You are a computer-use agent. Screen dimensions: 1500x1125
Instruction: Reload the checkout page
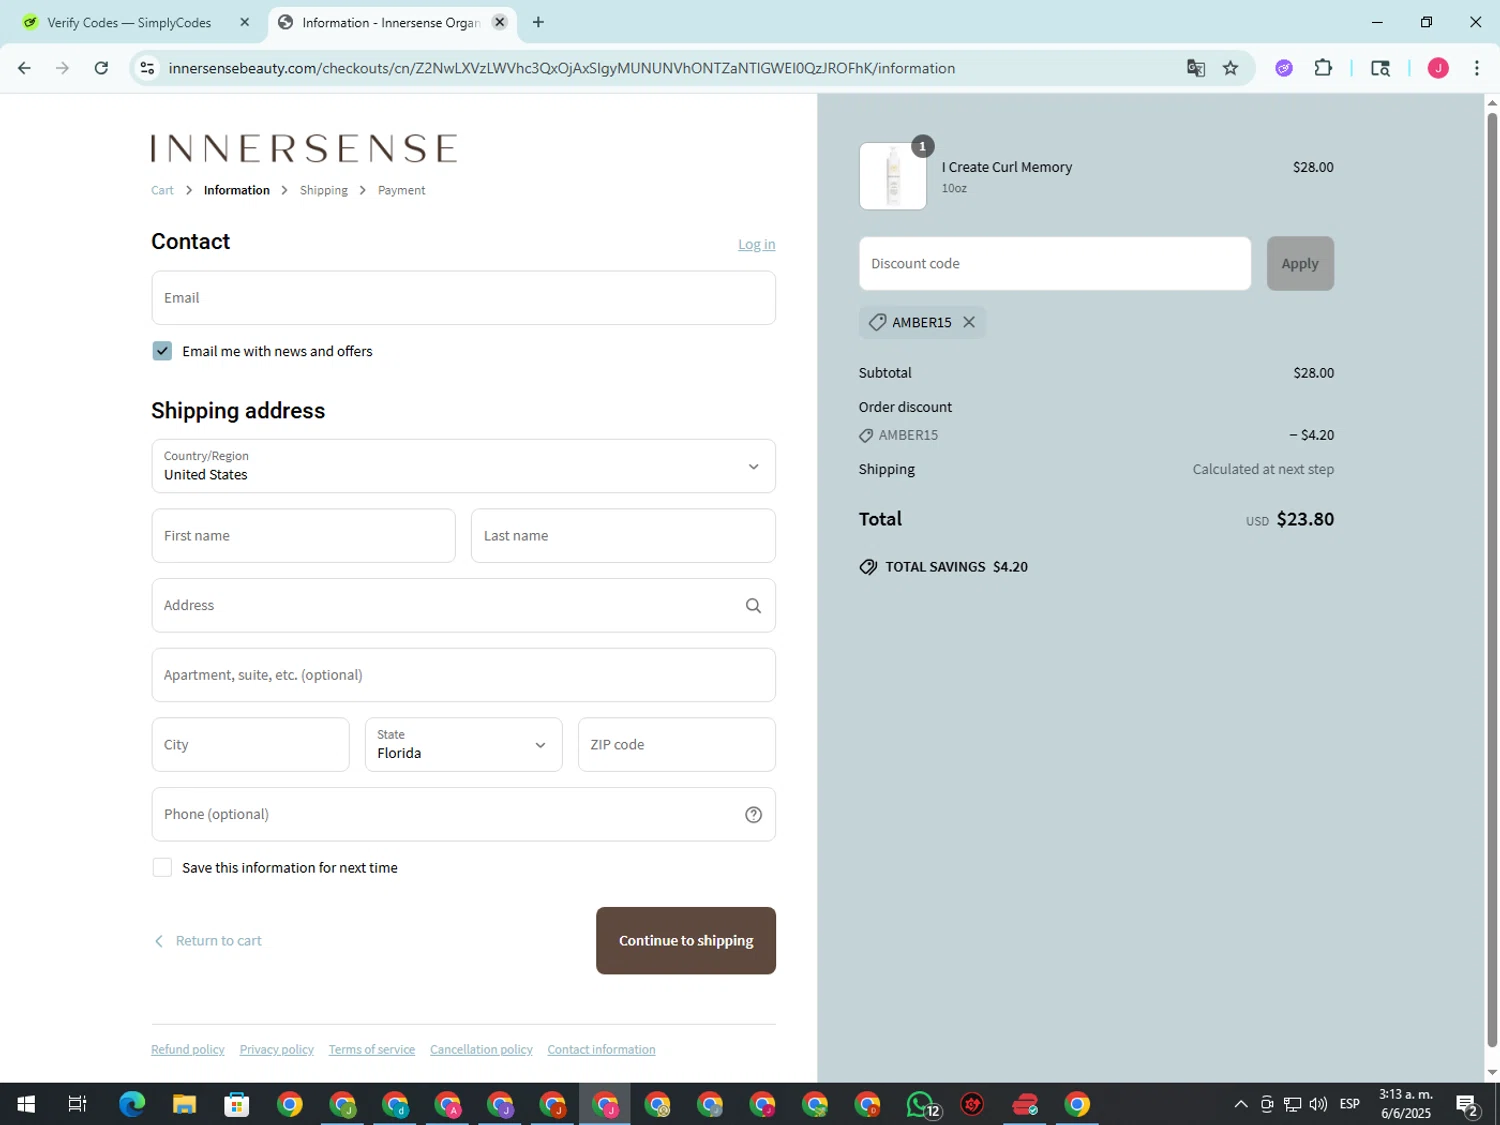pyautogui.click(x=101, y=68)
